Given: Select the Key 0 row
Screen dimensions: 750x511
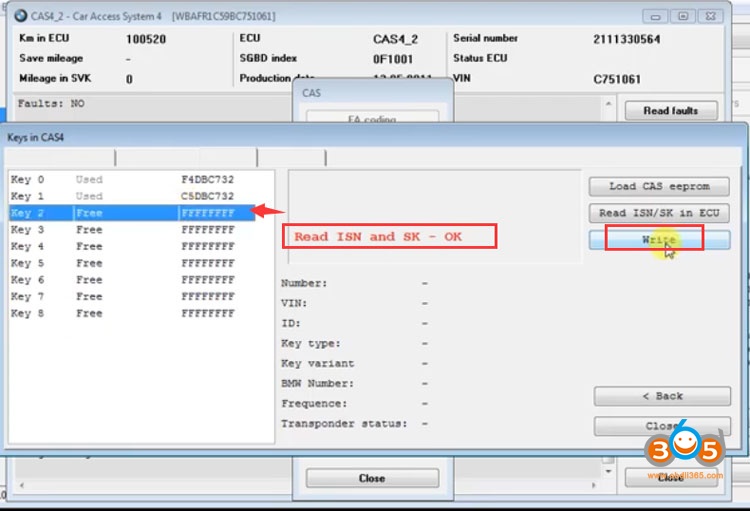Looking at the screenshot, I should pyautogui.click(x=132, y=179).
